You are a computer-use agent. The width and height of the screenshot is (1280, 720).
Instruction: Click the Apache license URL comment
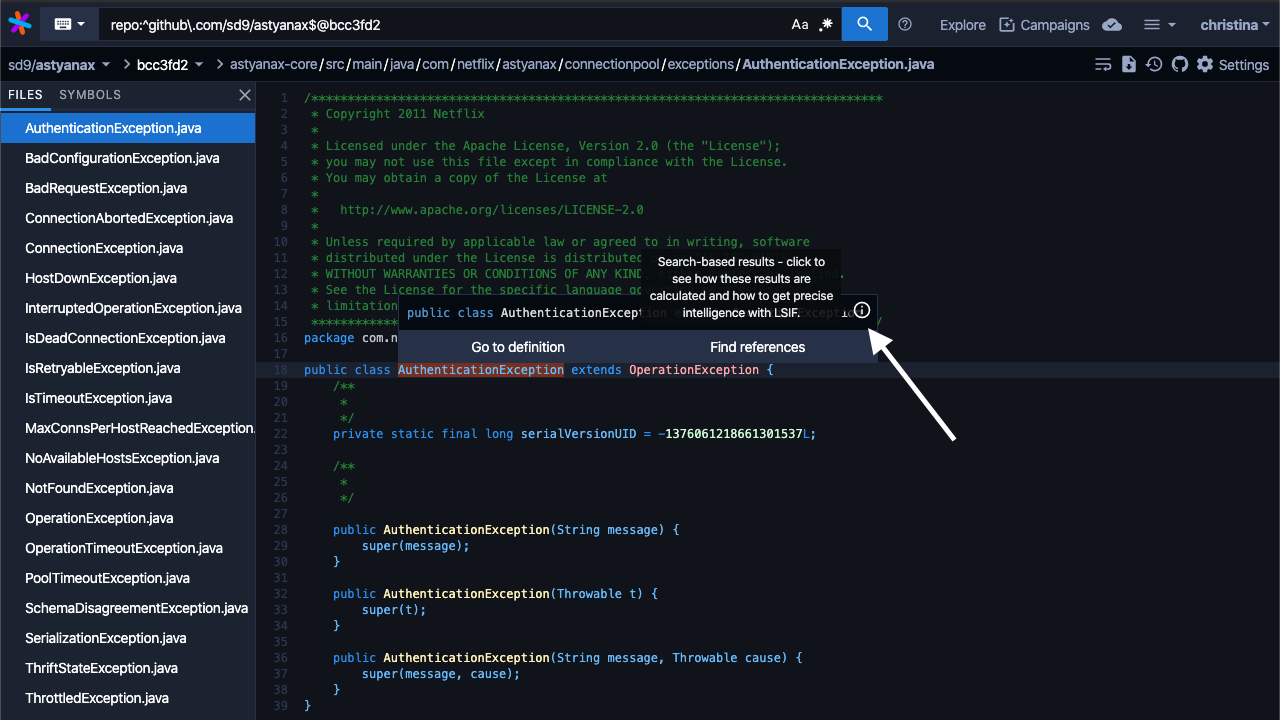(492, 210)
